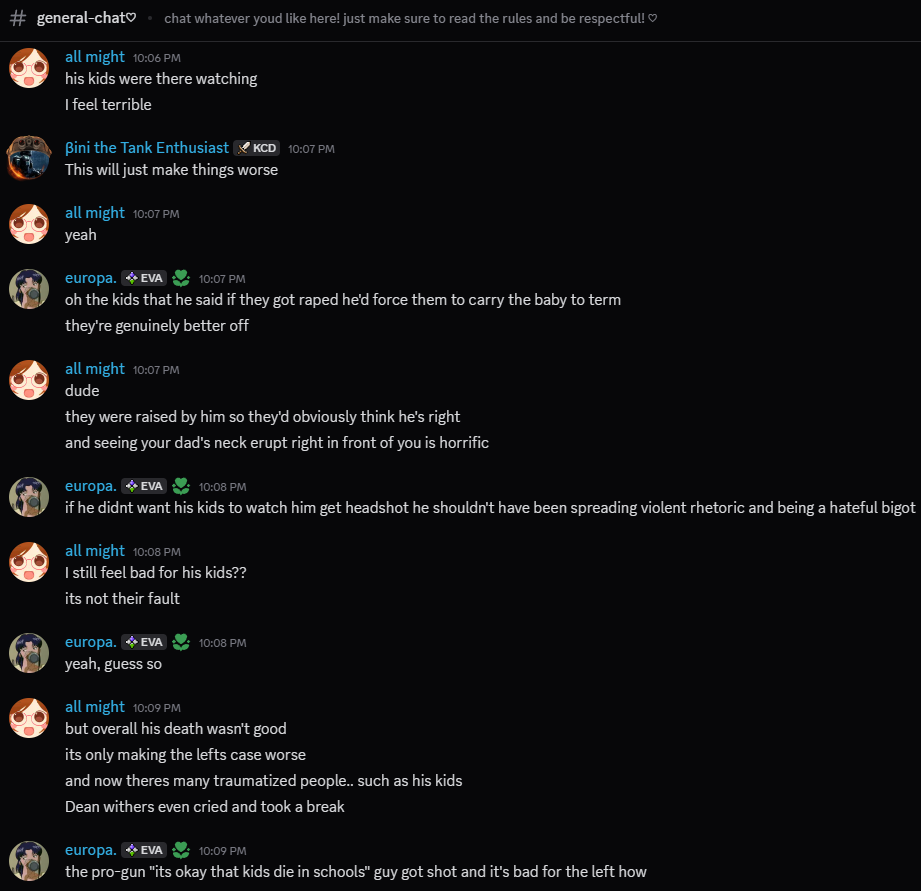
Task: Click 'all might' username at 10:06 PM
Action: (x=95, y=57)
